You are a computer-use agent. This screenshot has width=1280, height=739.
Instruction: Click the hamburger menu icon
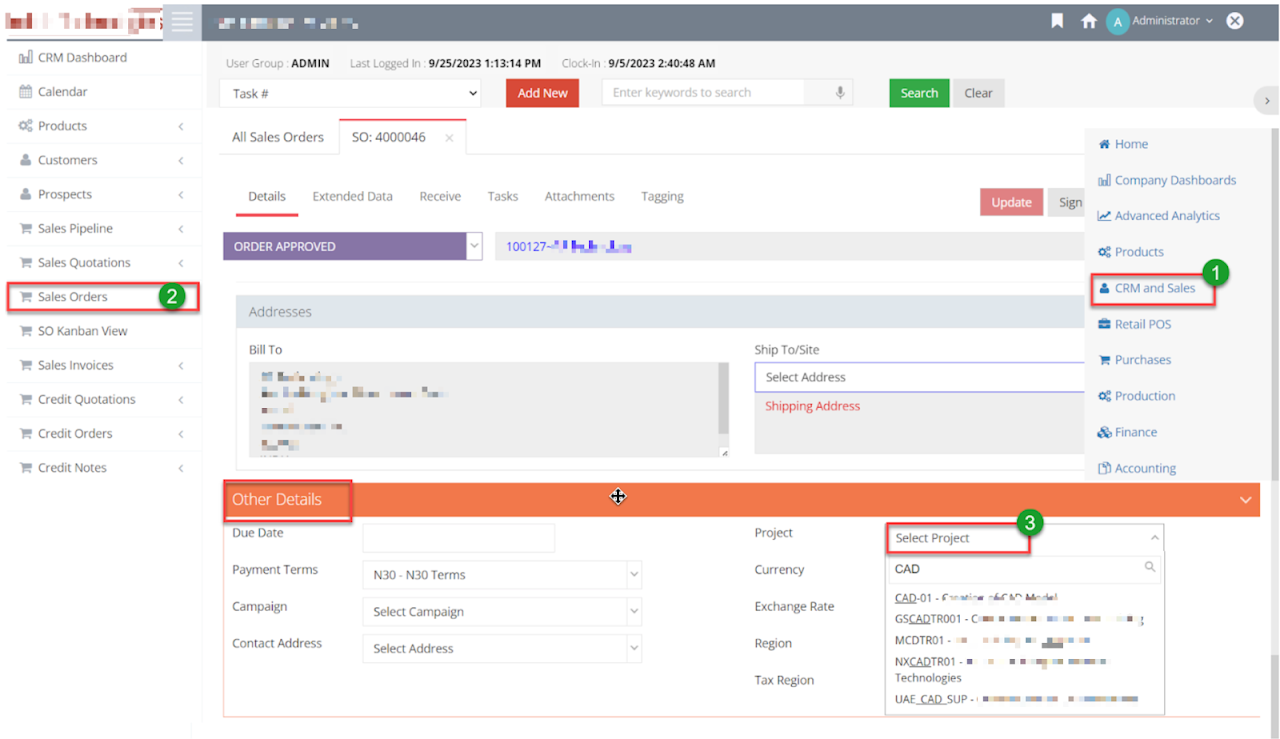(181, 22)
